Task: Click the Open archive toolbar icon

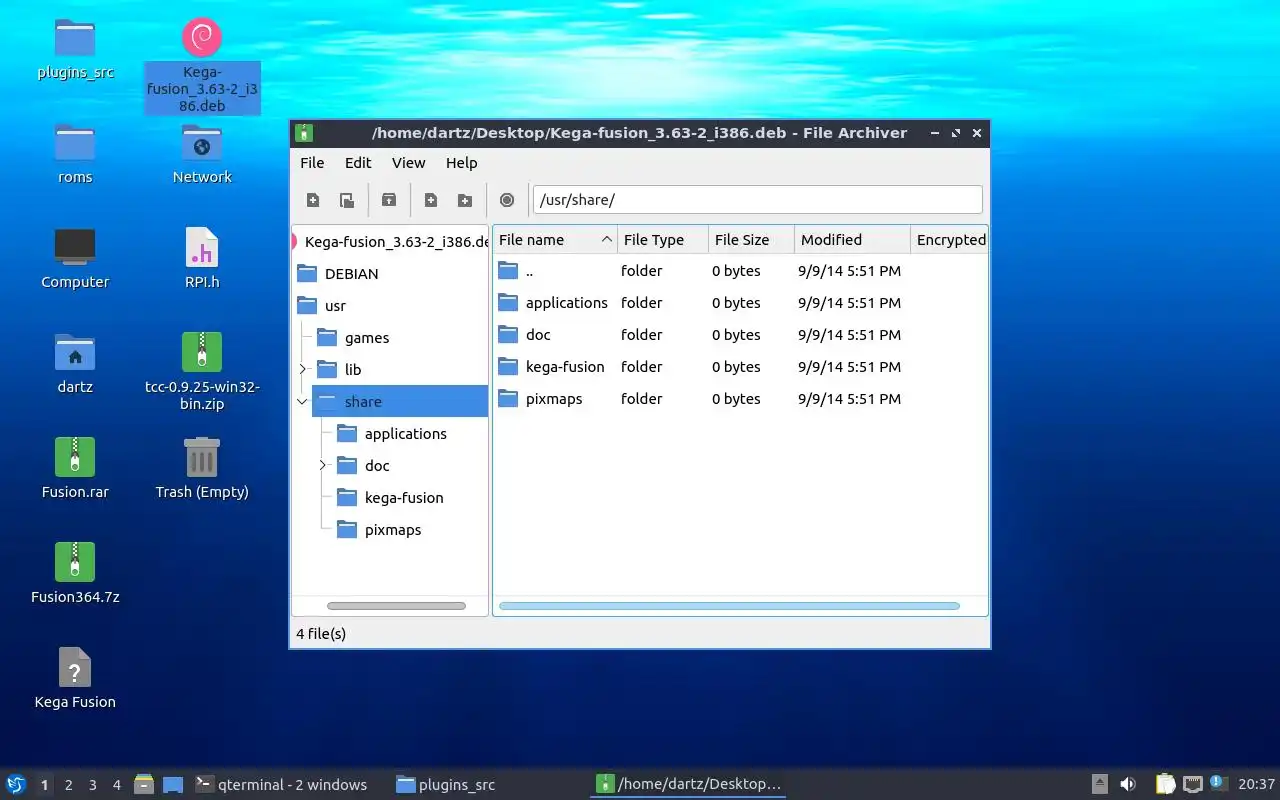Action: (347, 200)
